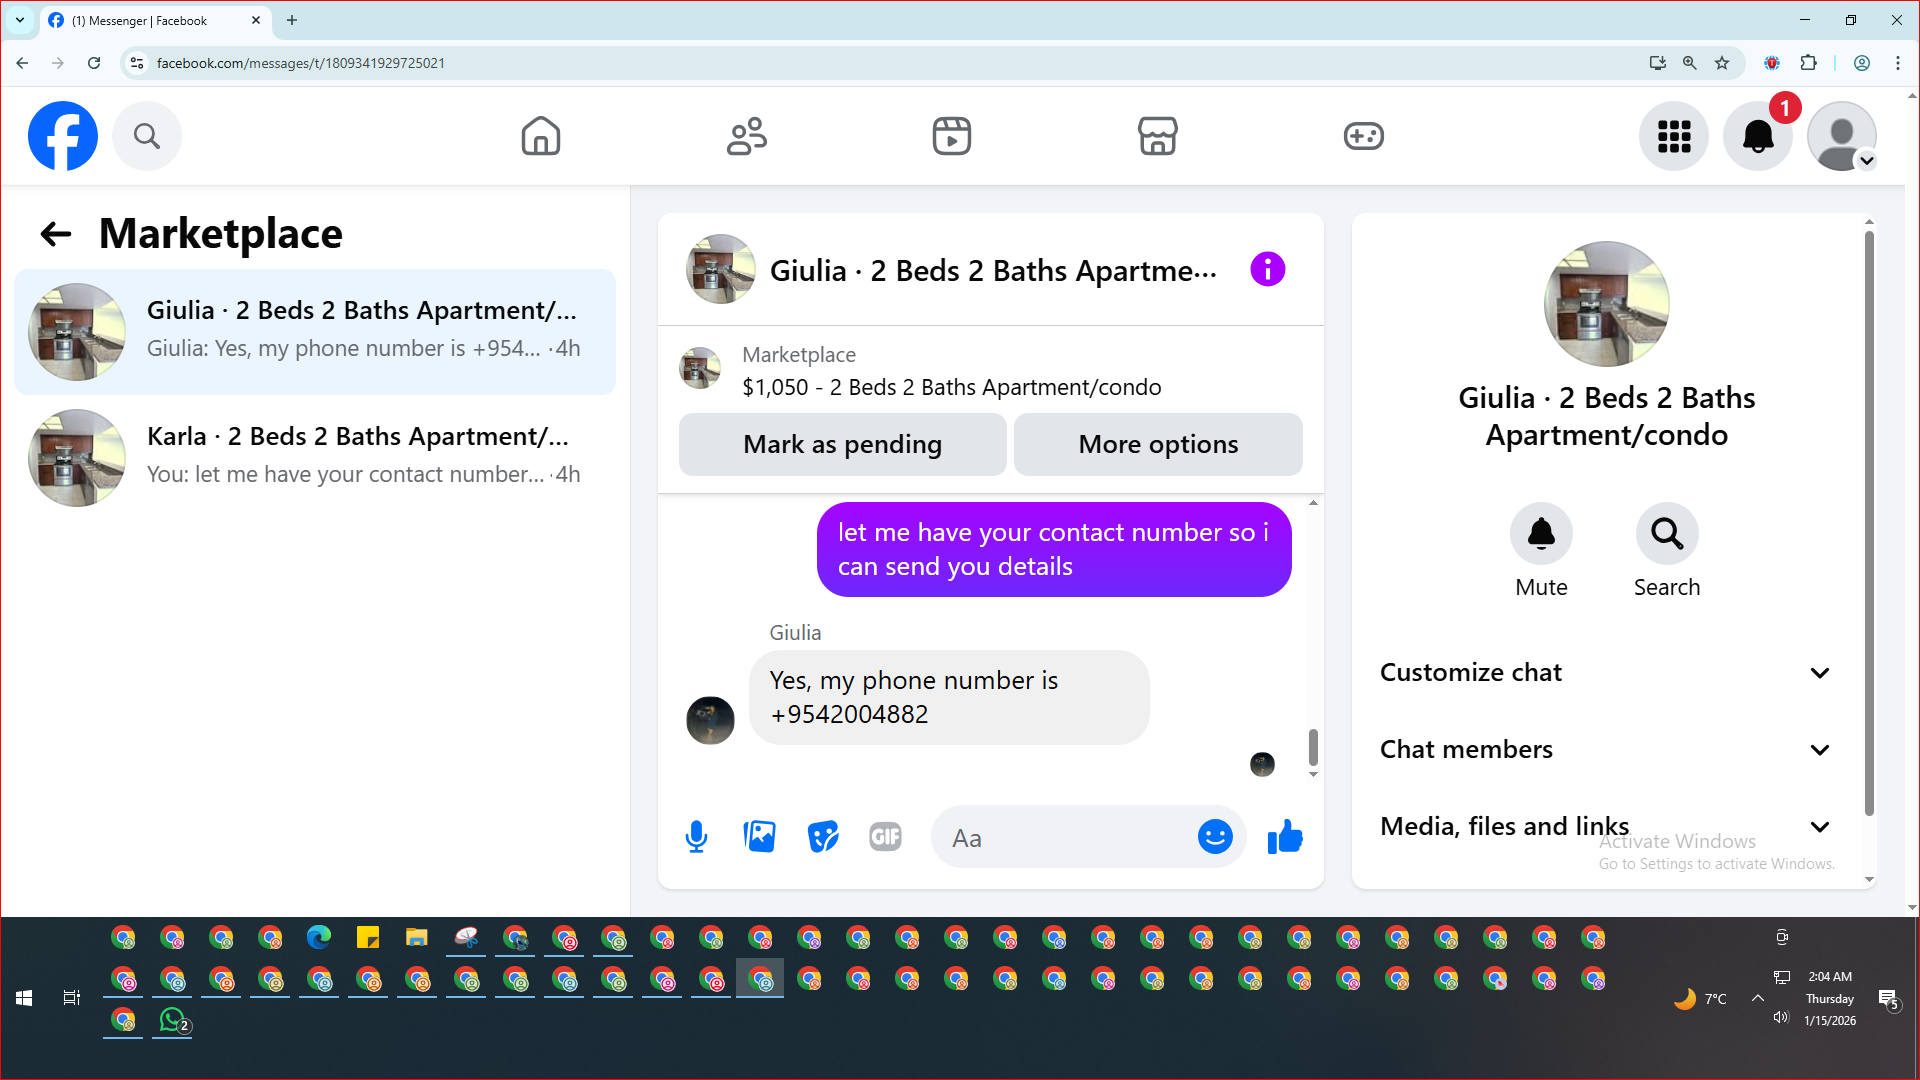Send a thumbs-up like
1920x1080 pixels.
tap(1285, 837)
